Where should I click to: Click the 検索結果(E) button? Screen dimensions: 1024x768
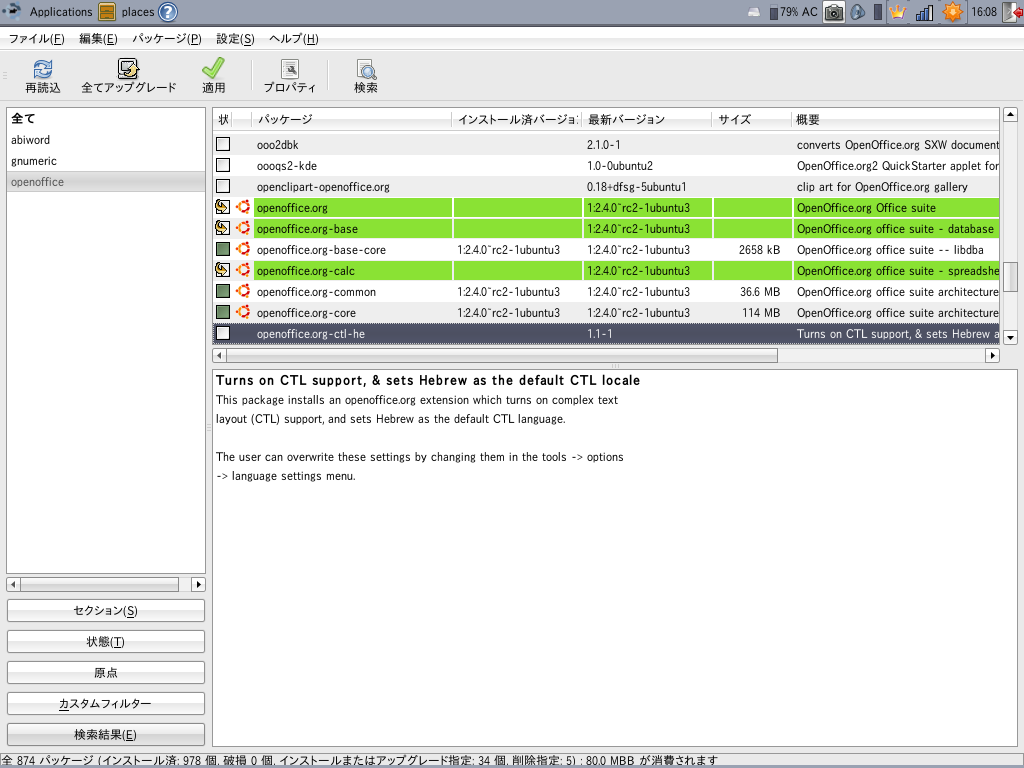pyautogui.click(x=106, y=735)
